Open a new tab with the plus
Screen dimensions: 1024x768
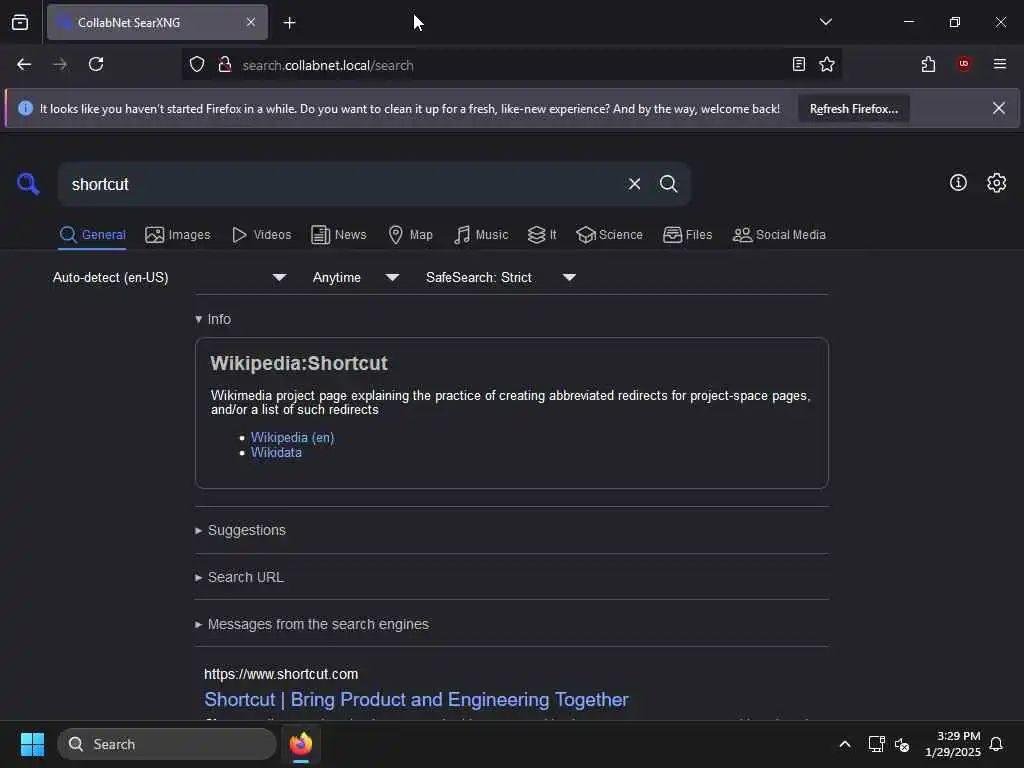289,23
